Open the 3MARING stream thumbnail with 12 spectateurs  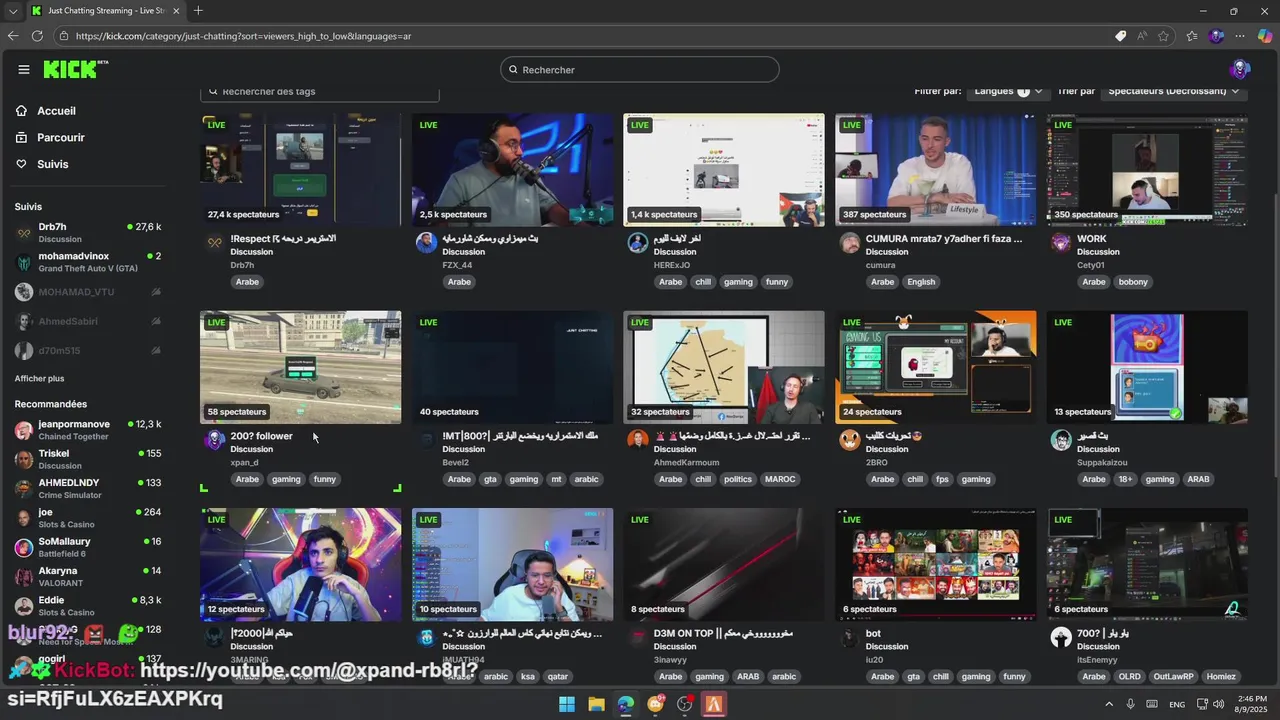(300, 564)
